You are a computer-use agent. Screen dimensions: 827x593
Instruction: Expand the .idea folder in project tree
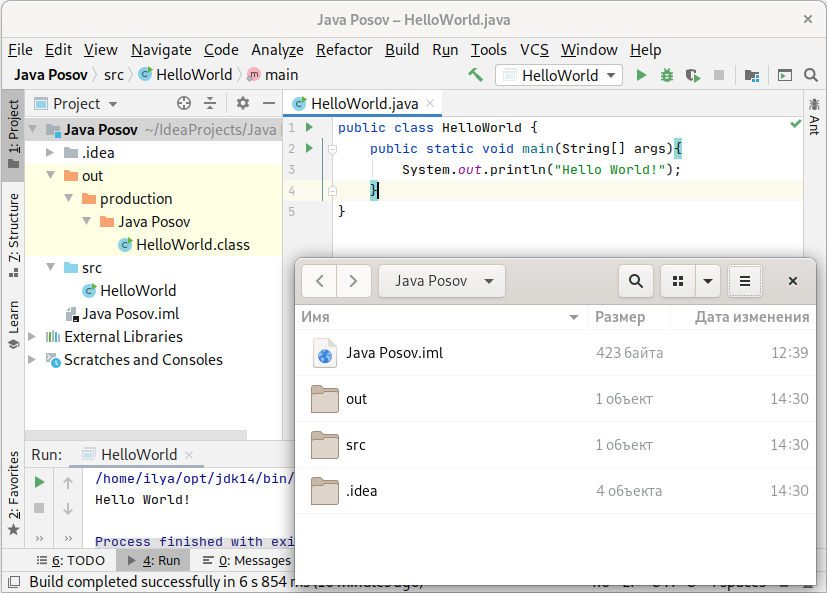pos(49,153)
